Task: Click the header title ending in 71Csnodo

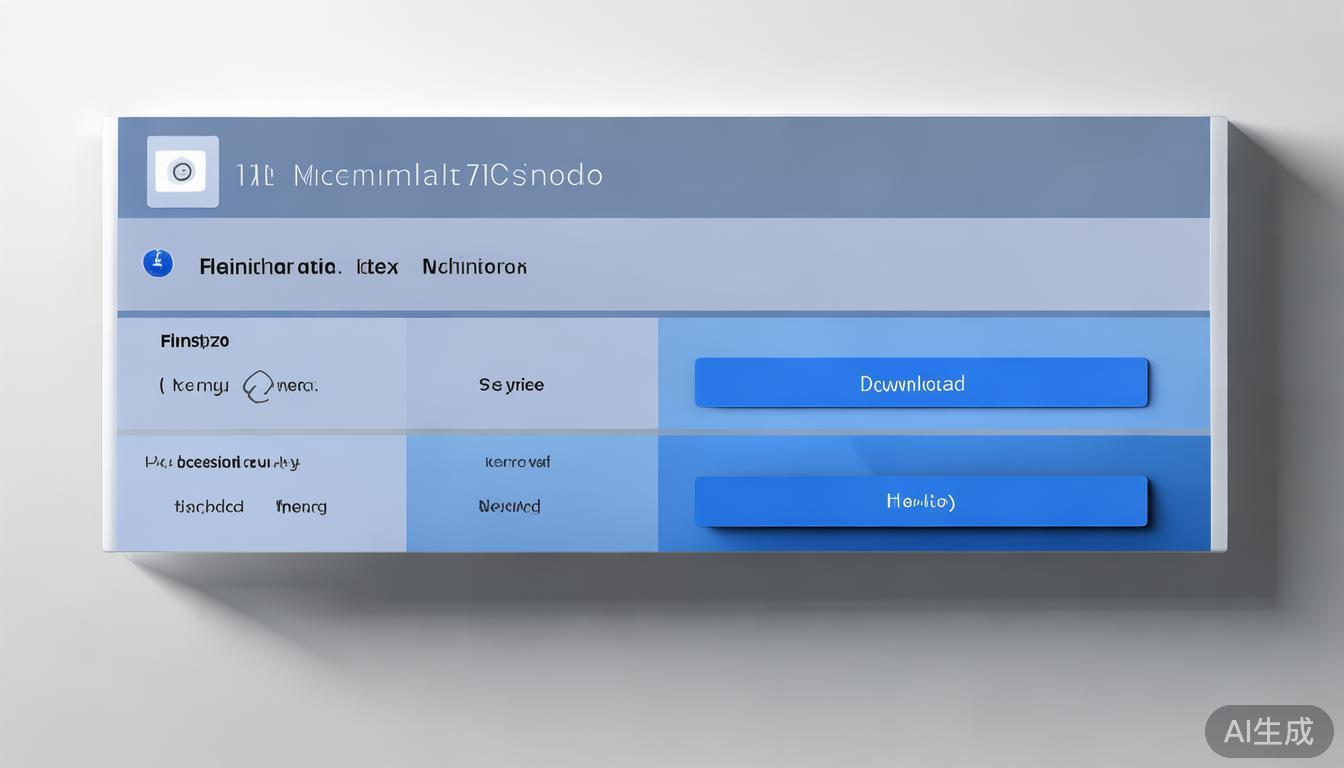Action: point(447,175)
